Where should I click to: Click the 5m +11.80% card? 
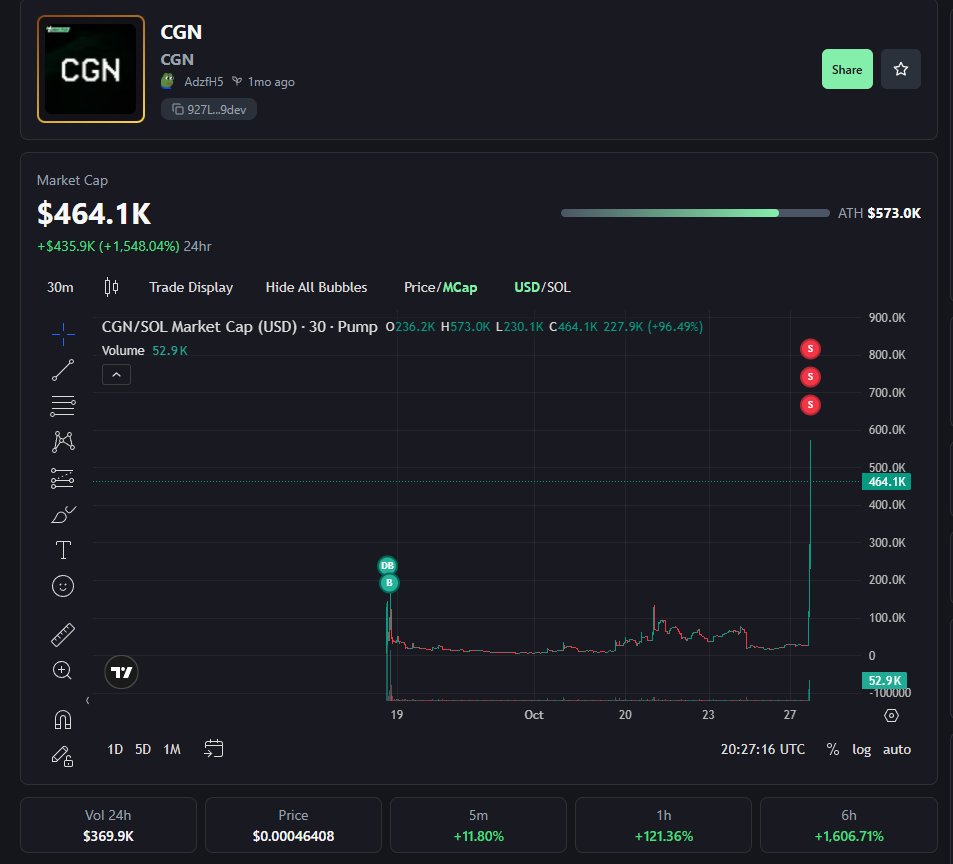tap(478, 825)
